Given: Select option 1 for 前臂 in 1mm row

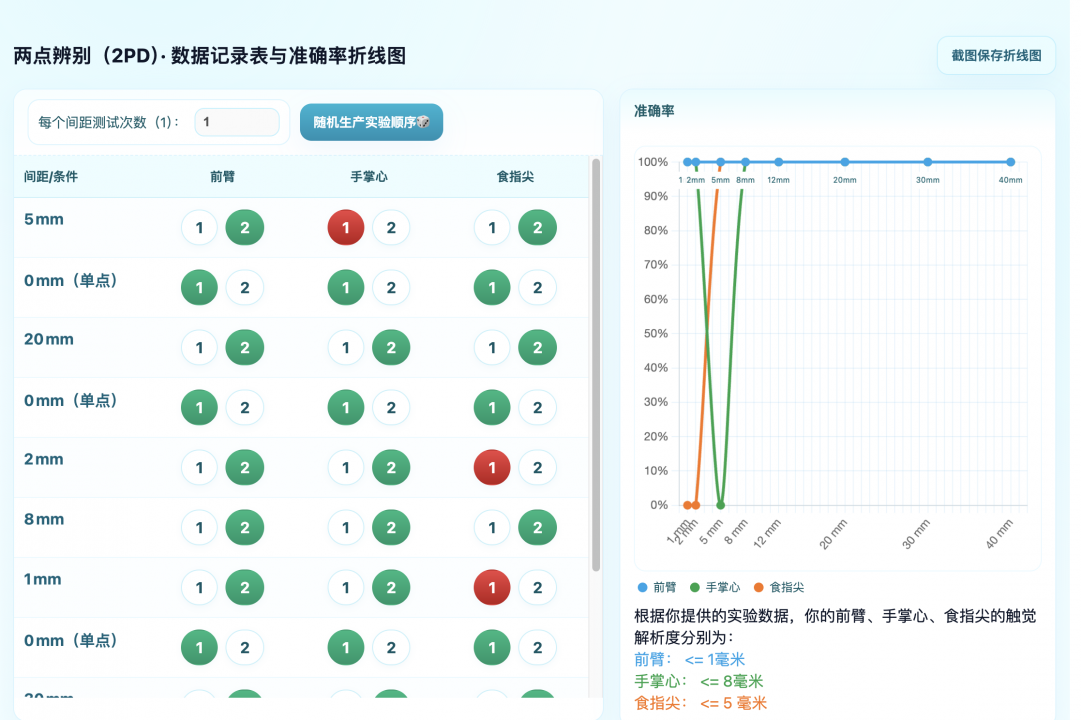Looking at the screenshot, I should (x=199, y=588).
